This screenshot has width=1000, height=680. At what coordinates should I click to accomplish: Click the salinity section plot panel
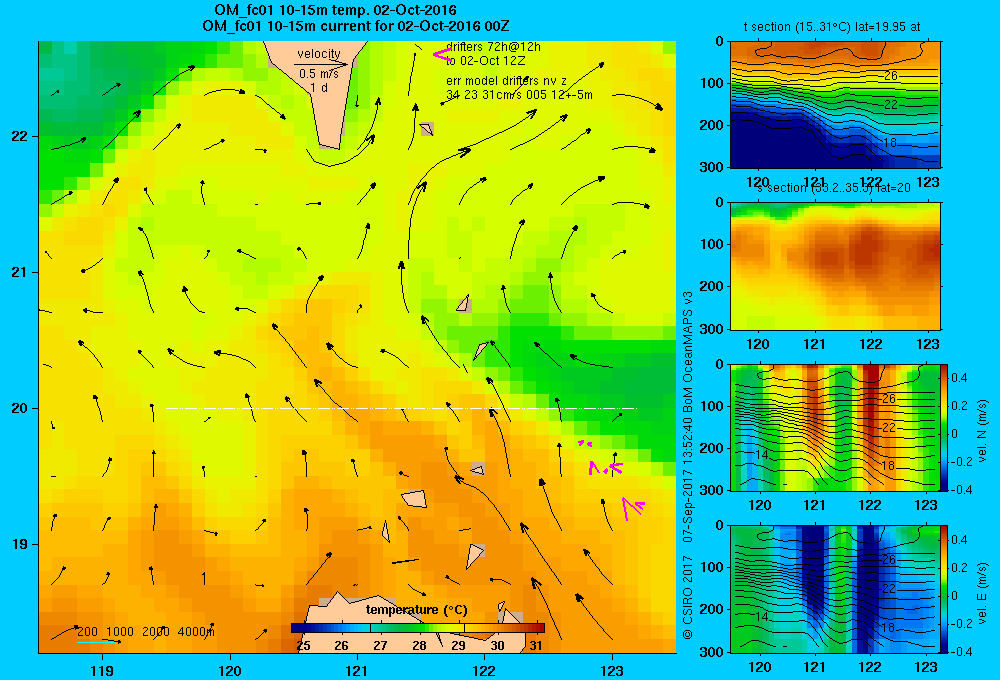click(835, 266)
